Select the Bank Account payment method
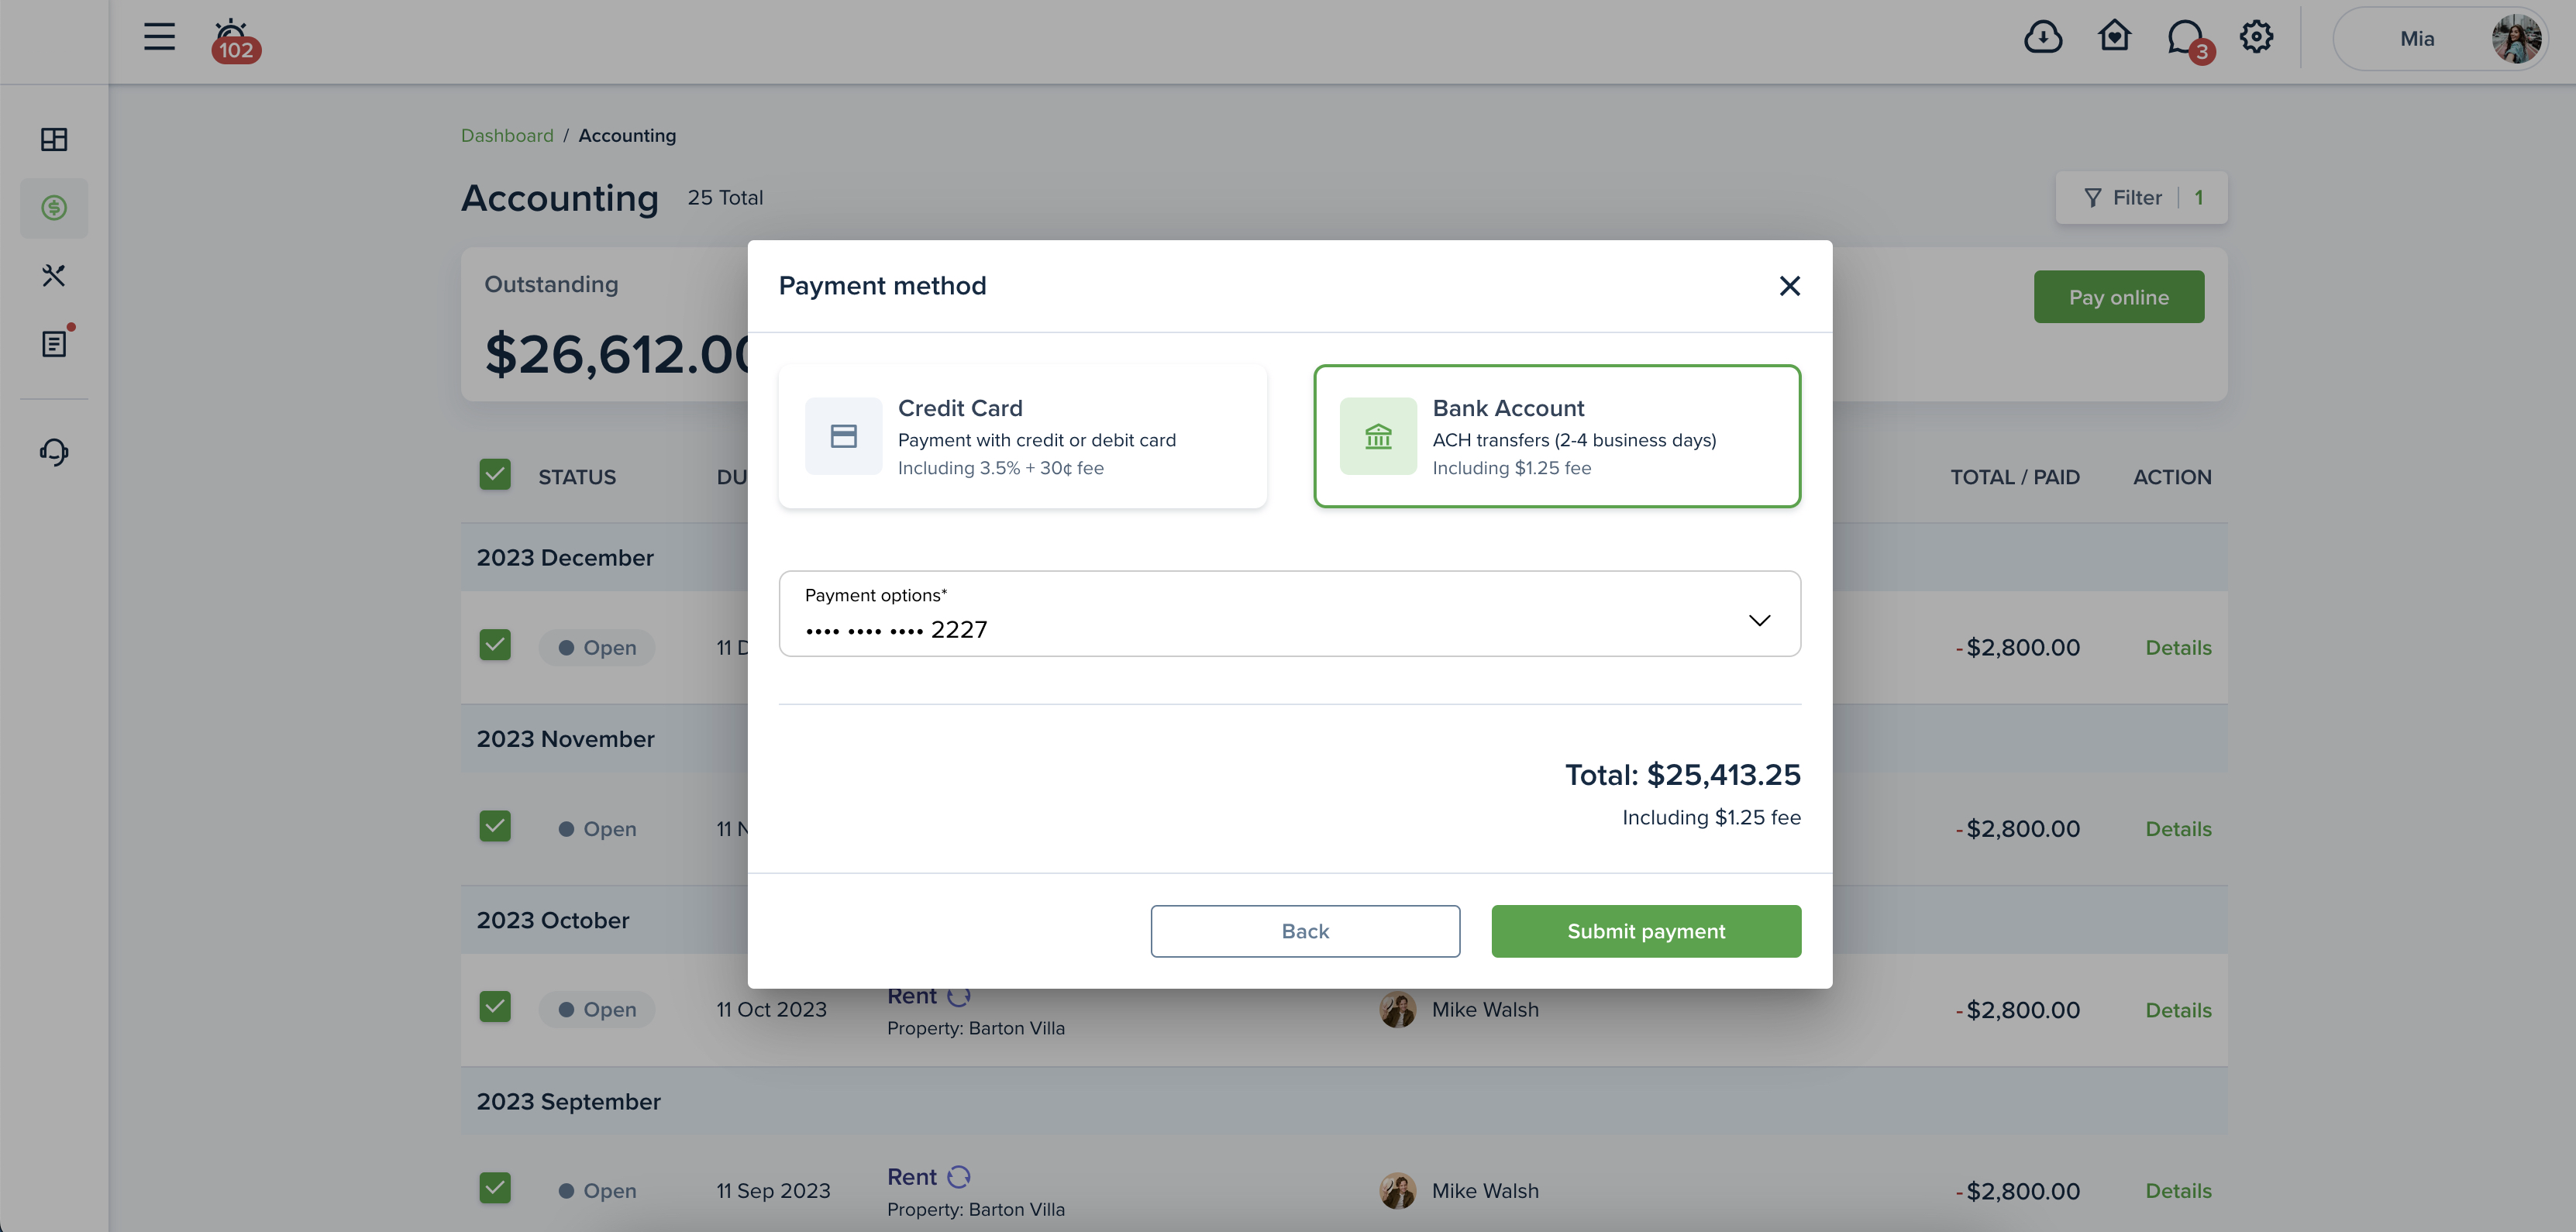 1557,436
